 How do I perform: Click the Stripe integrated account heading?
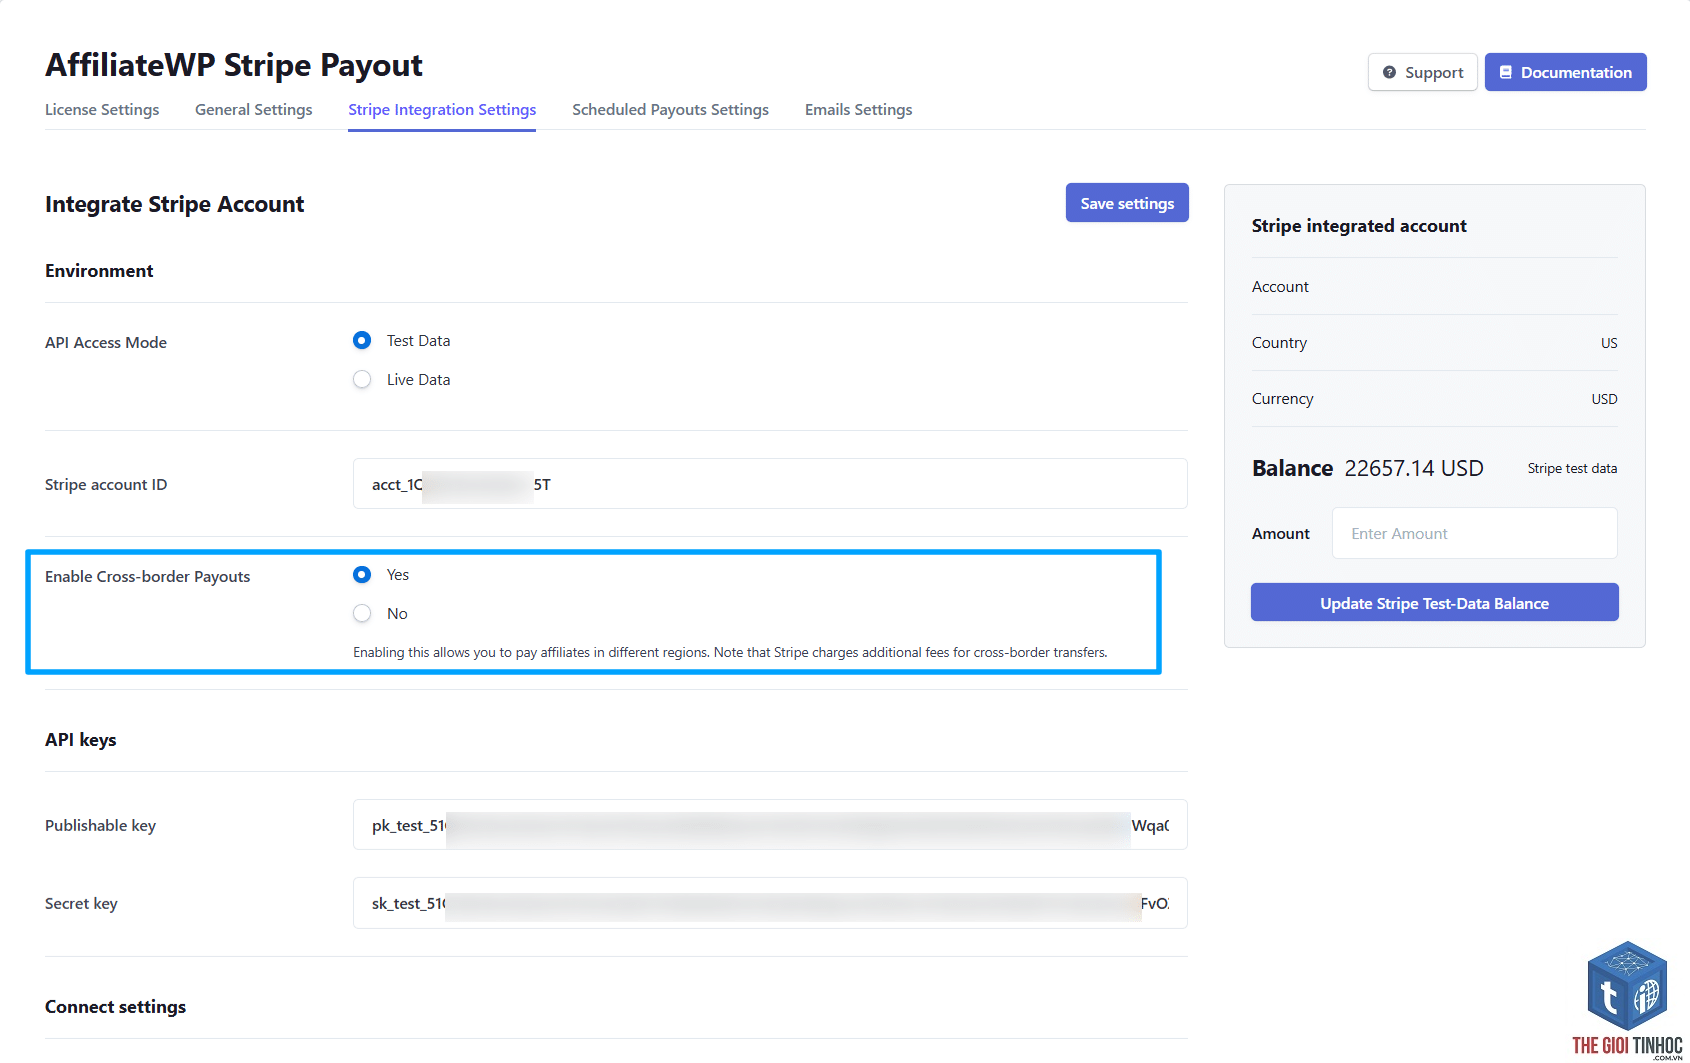[1359, 226]
